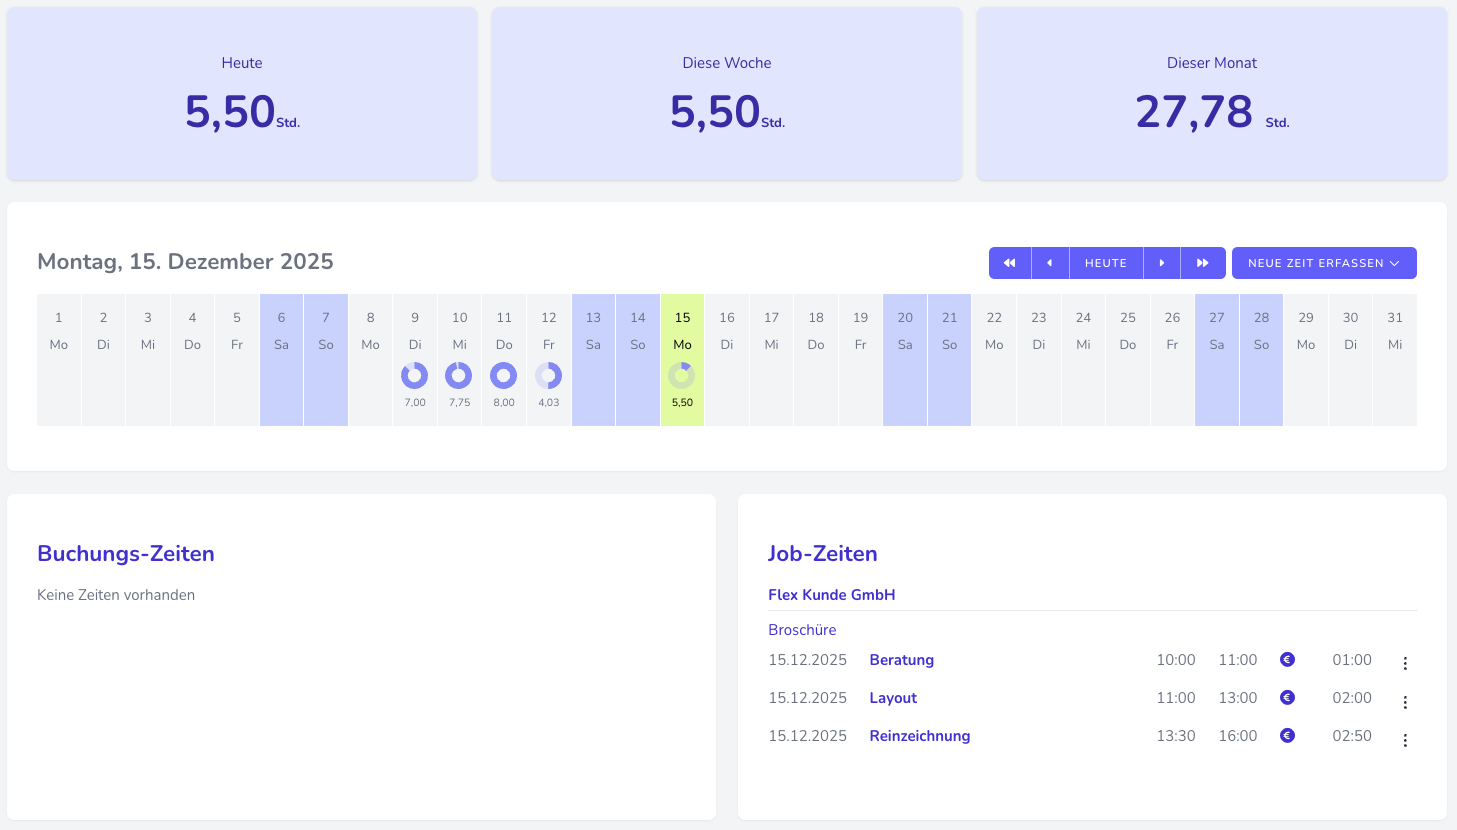Click the euro icon beside the Layout entry
This screenshot has height=830, width=1457.
click(1287, 697)
